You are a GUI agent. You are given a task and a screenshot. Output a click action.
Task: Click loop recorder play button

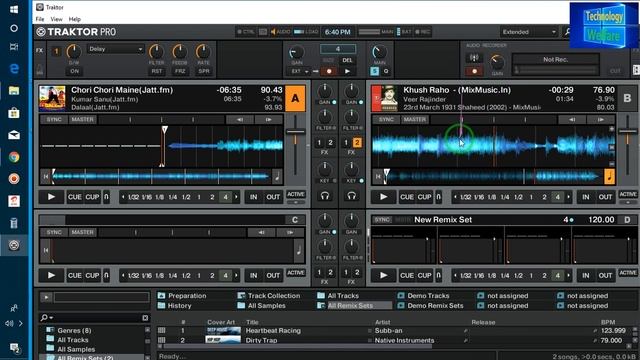[347, 71]
